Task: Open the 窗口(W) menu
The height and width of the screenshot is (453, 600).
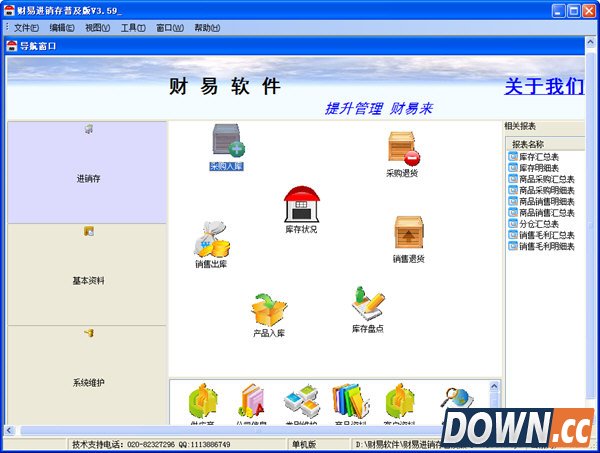Action: 170,28
